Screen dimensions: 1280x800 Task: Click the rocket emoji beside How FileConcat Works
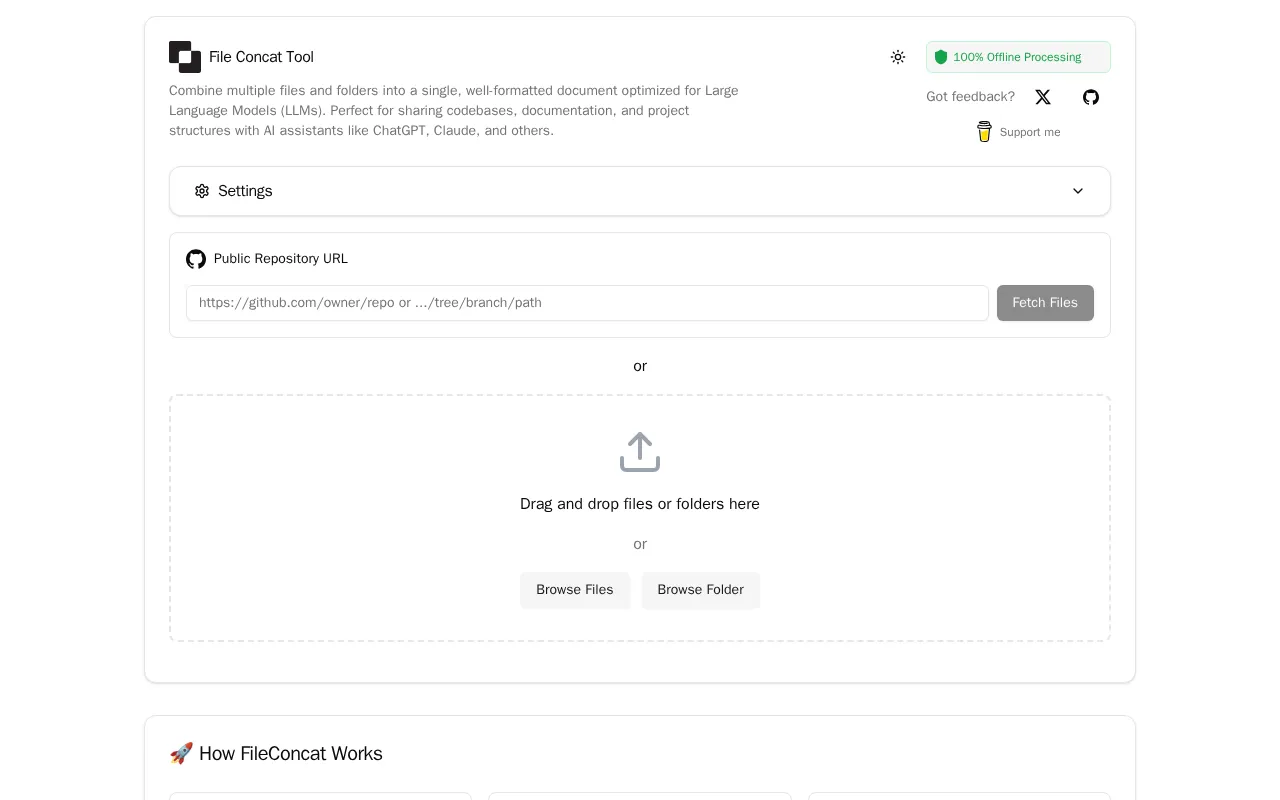pyautogui.click(x=181, y=754)
